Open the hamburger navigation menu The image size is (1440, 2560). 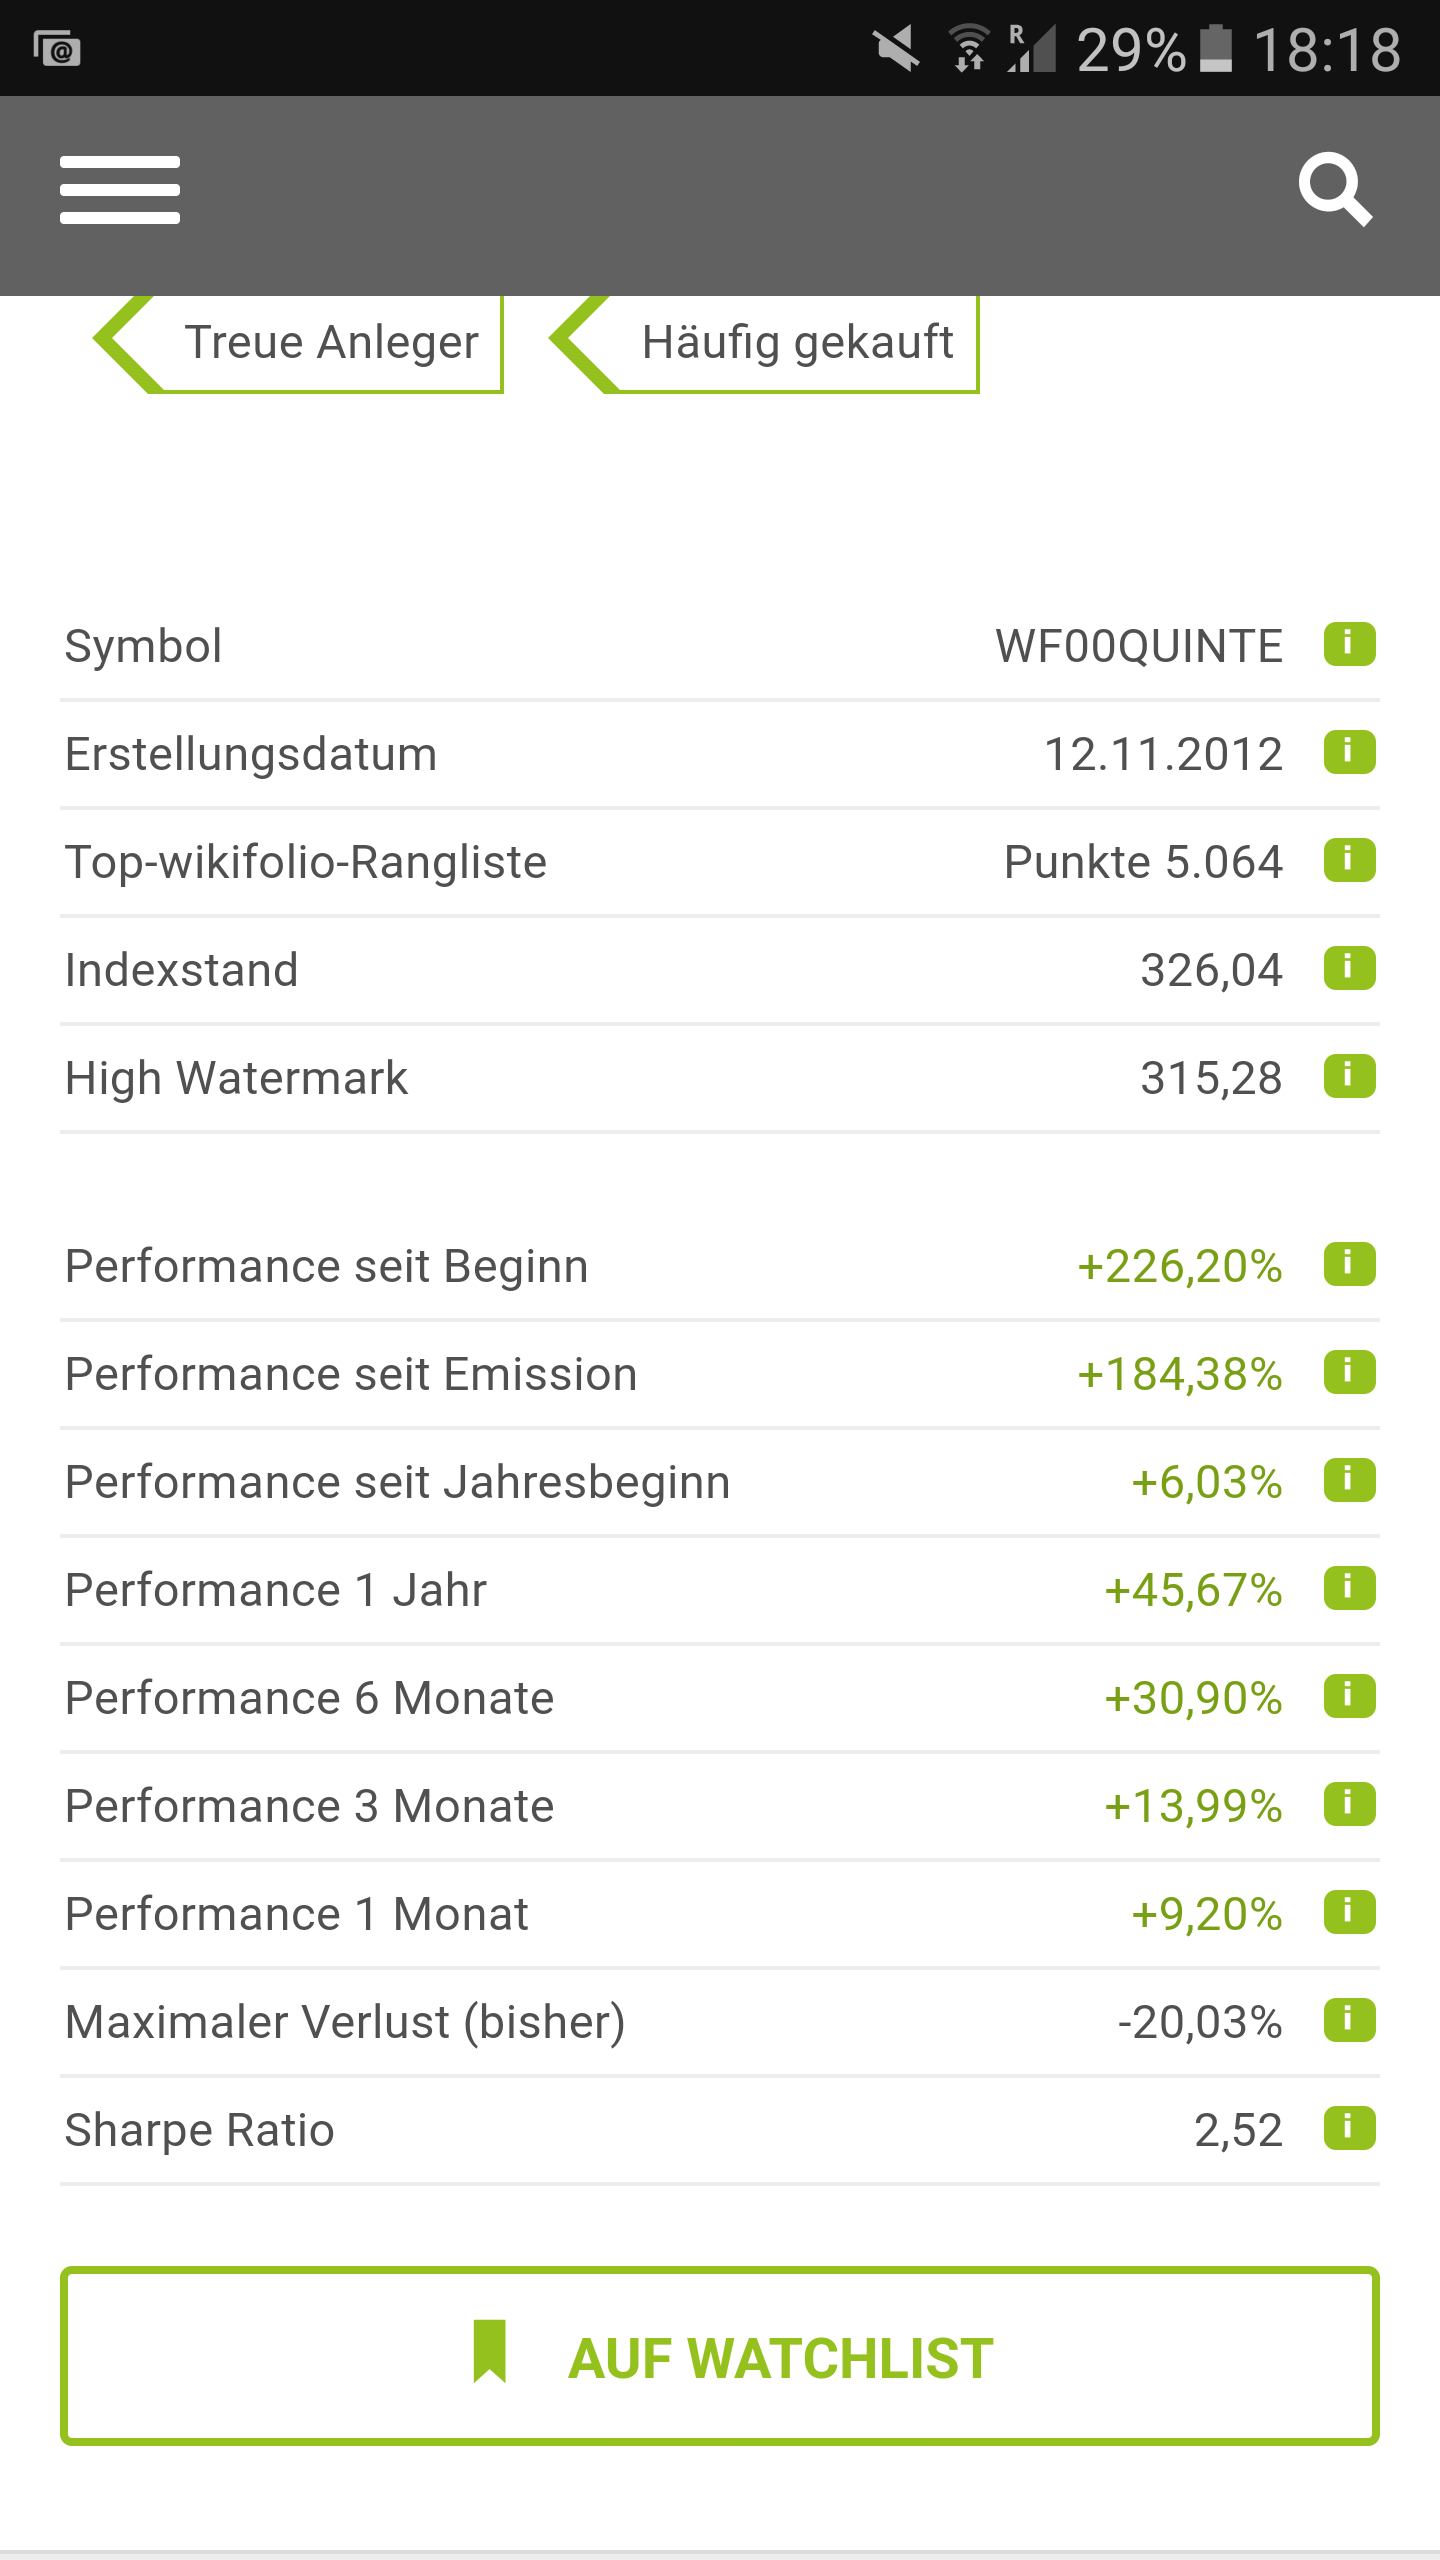[x=120, y=190]
